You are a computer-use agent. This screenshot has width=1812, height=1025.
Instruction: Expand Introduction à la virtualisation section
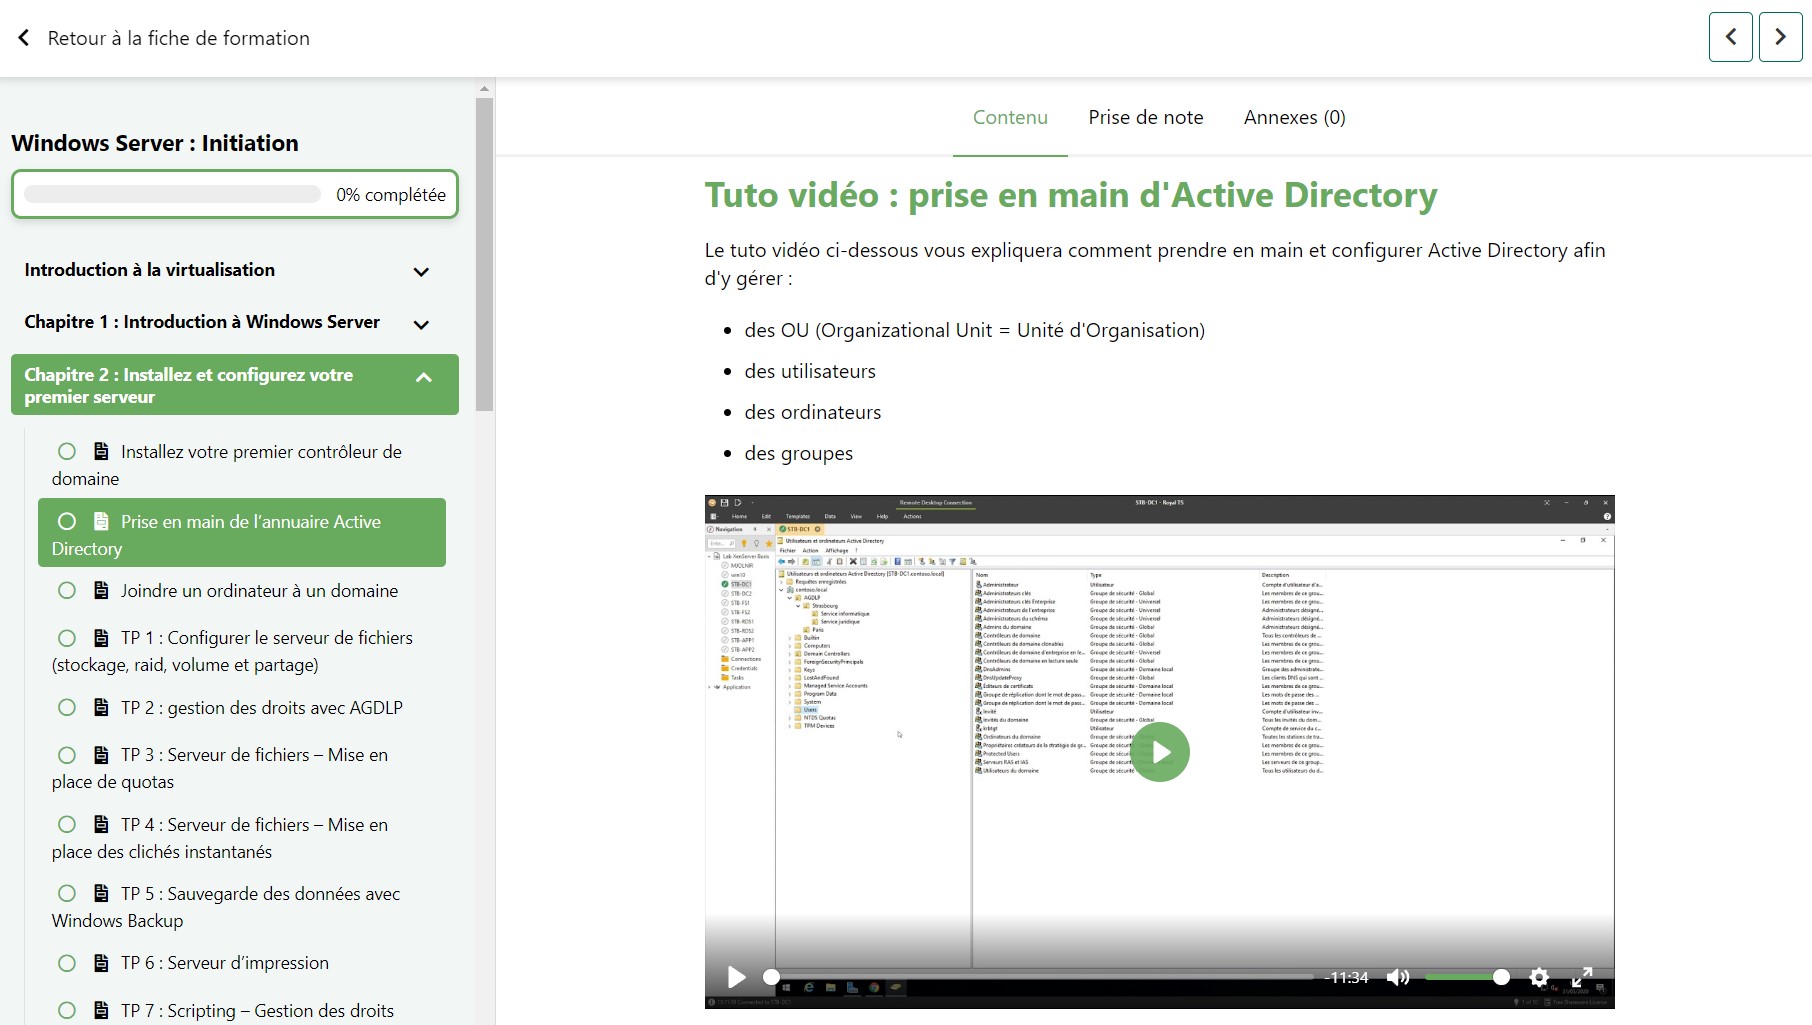coord(421,271)
